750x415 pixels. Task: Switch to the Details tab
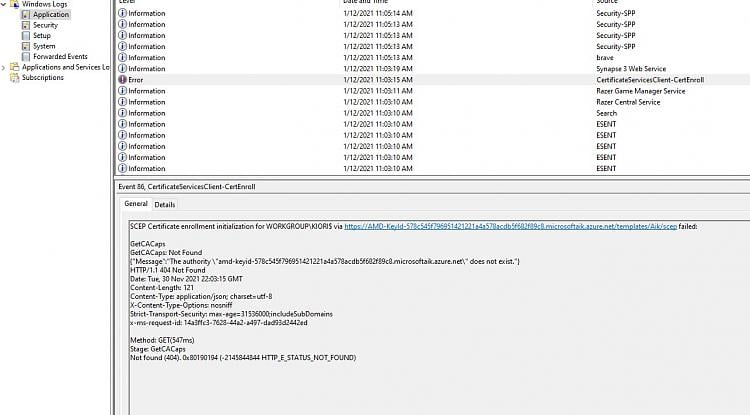(165, 205)
